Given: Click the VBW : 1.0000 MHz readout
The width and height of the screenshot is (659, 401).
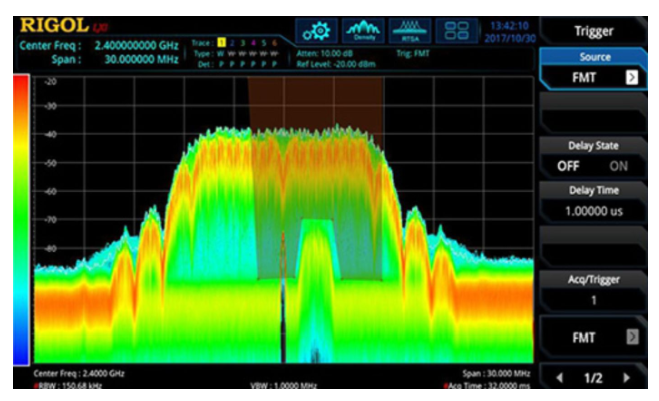Looking at the screenshot, I should coord(283,385).
